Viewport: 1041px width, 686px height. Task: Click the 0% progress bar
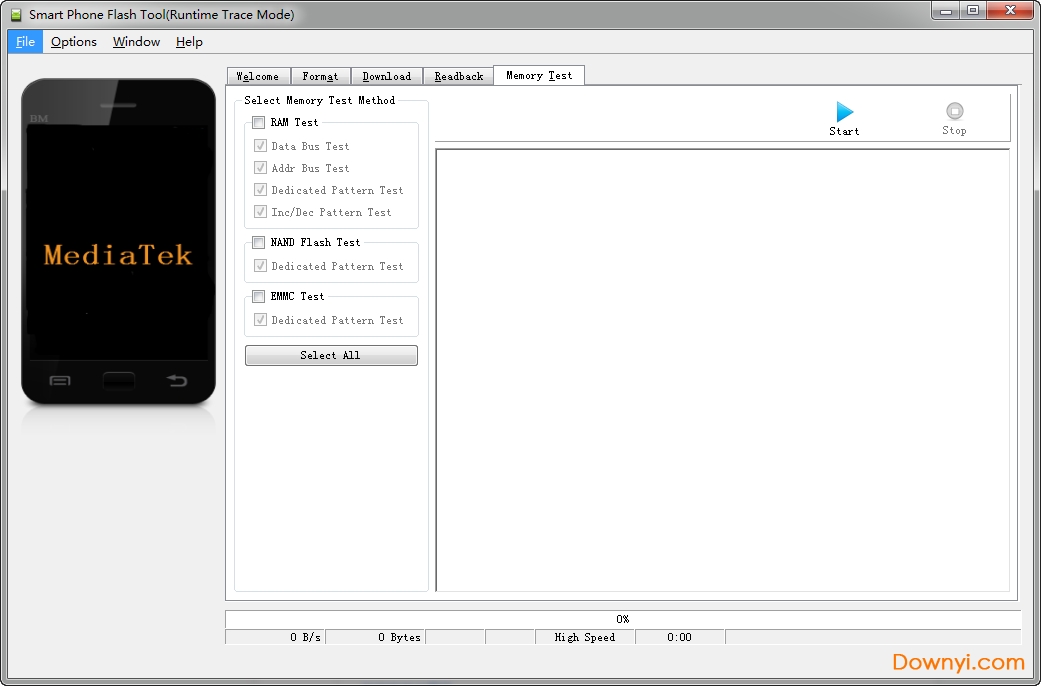(622, 619)
